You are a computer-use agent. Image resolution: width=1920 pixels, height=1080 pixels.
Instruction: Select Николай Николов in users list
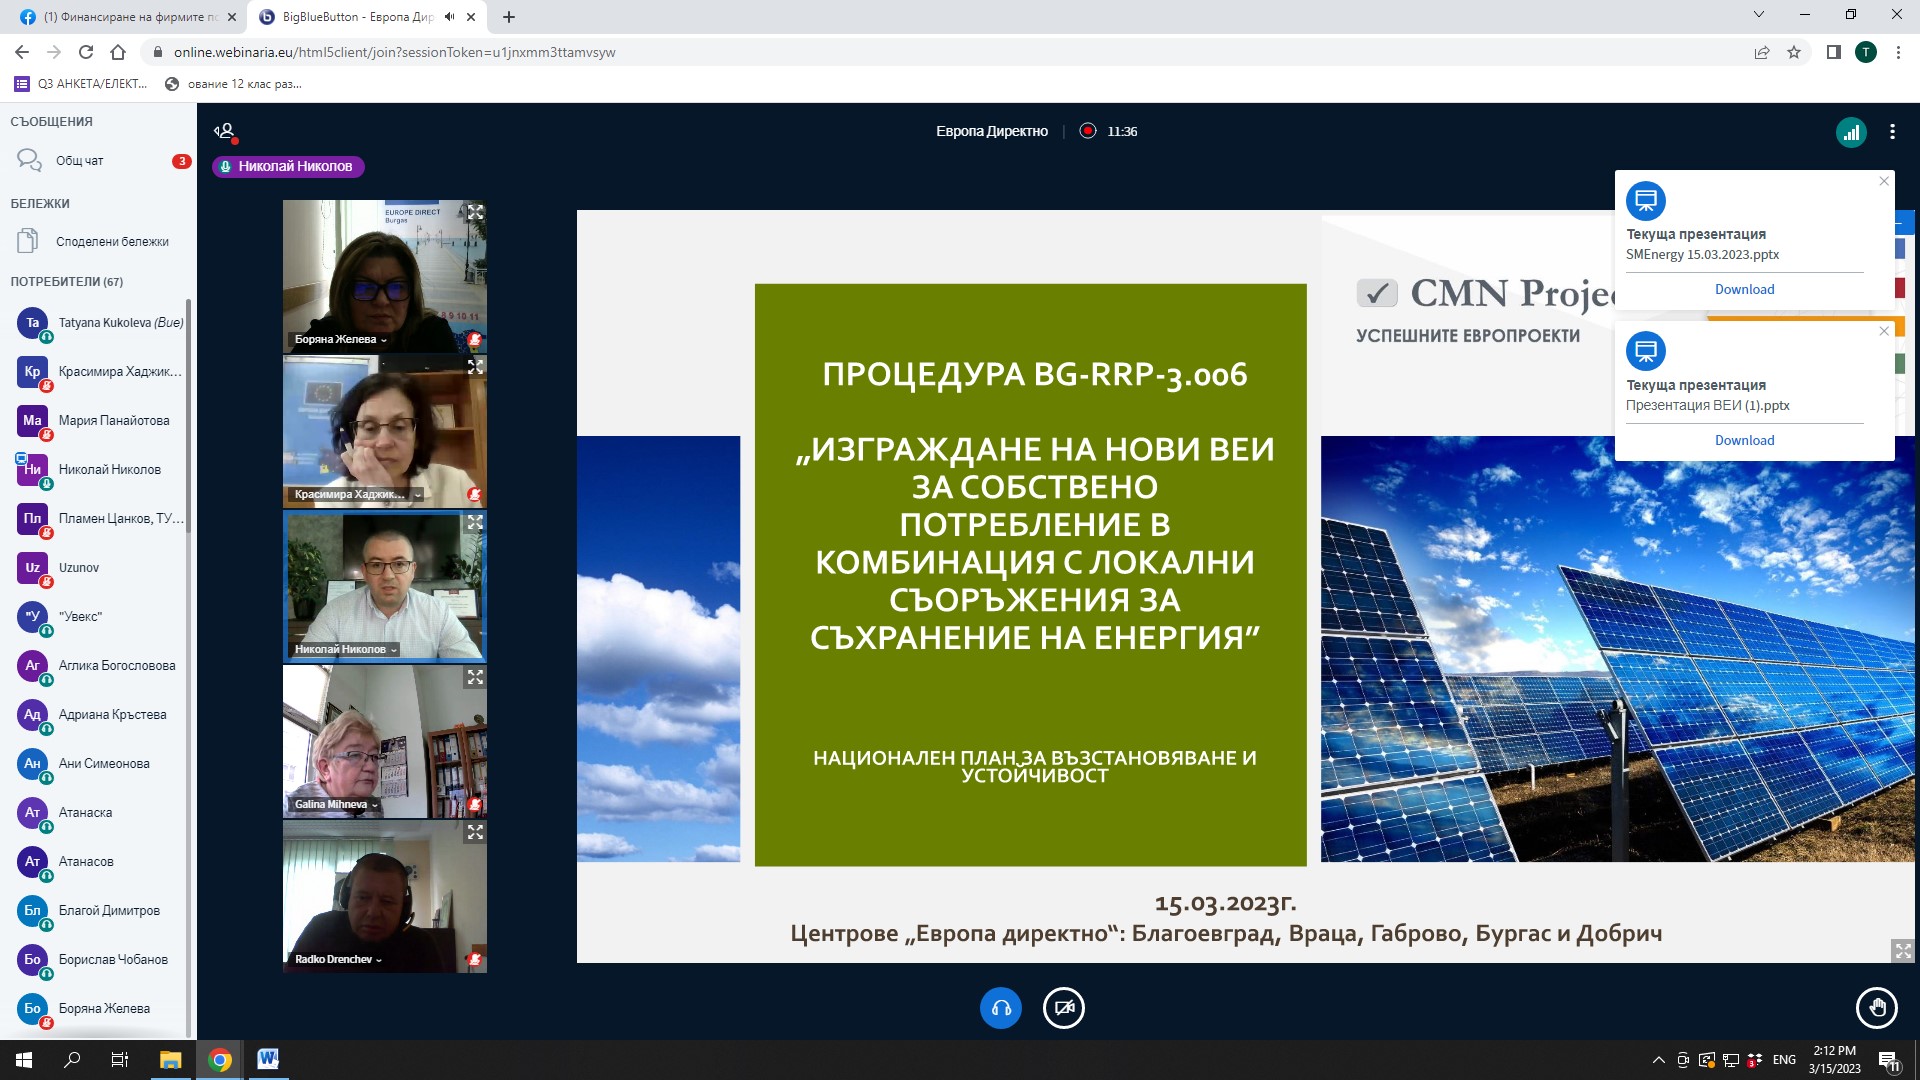[98, 470]
